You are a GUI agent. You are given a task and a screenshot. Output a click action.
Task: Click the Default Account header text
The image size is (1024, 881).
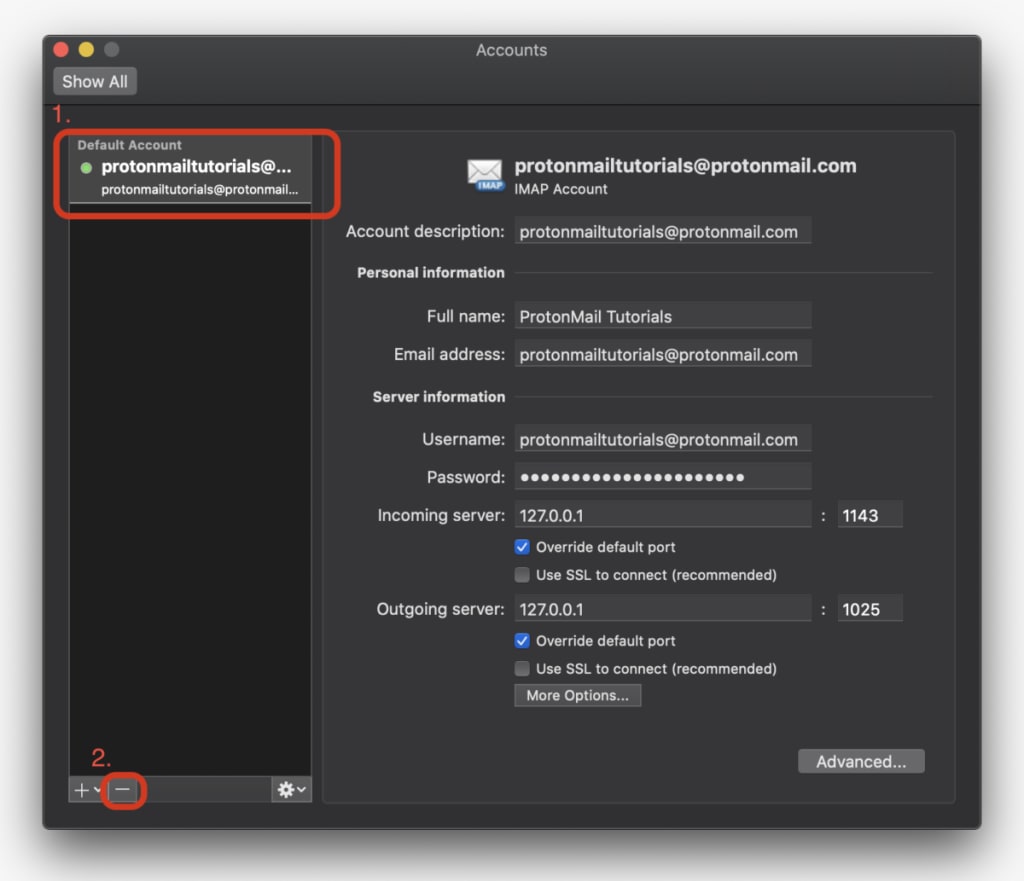pyautogui.click(x=129, y=145)
